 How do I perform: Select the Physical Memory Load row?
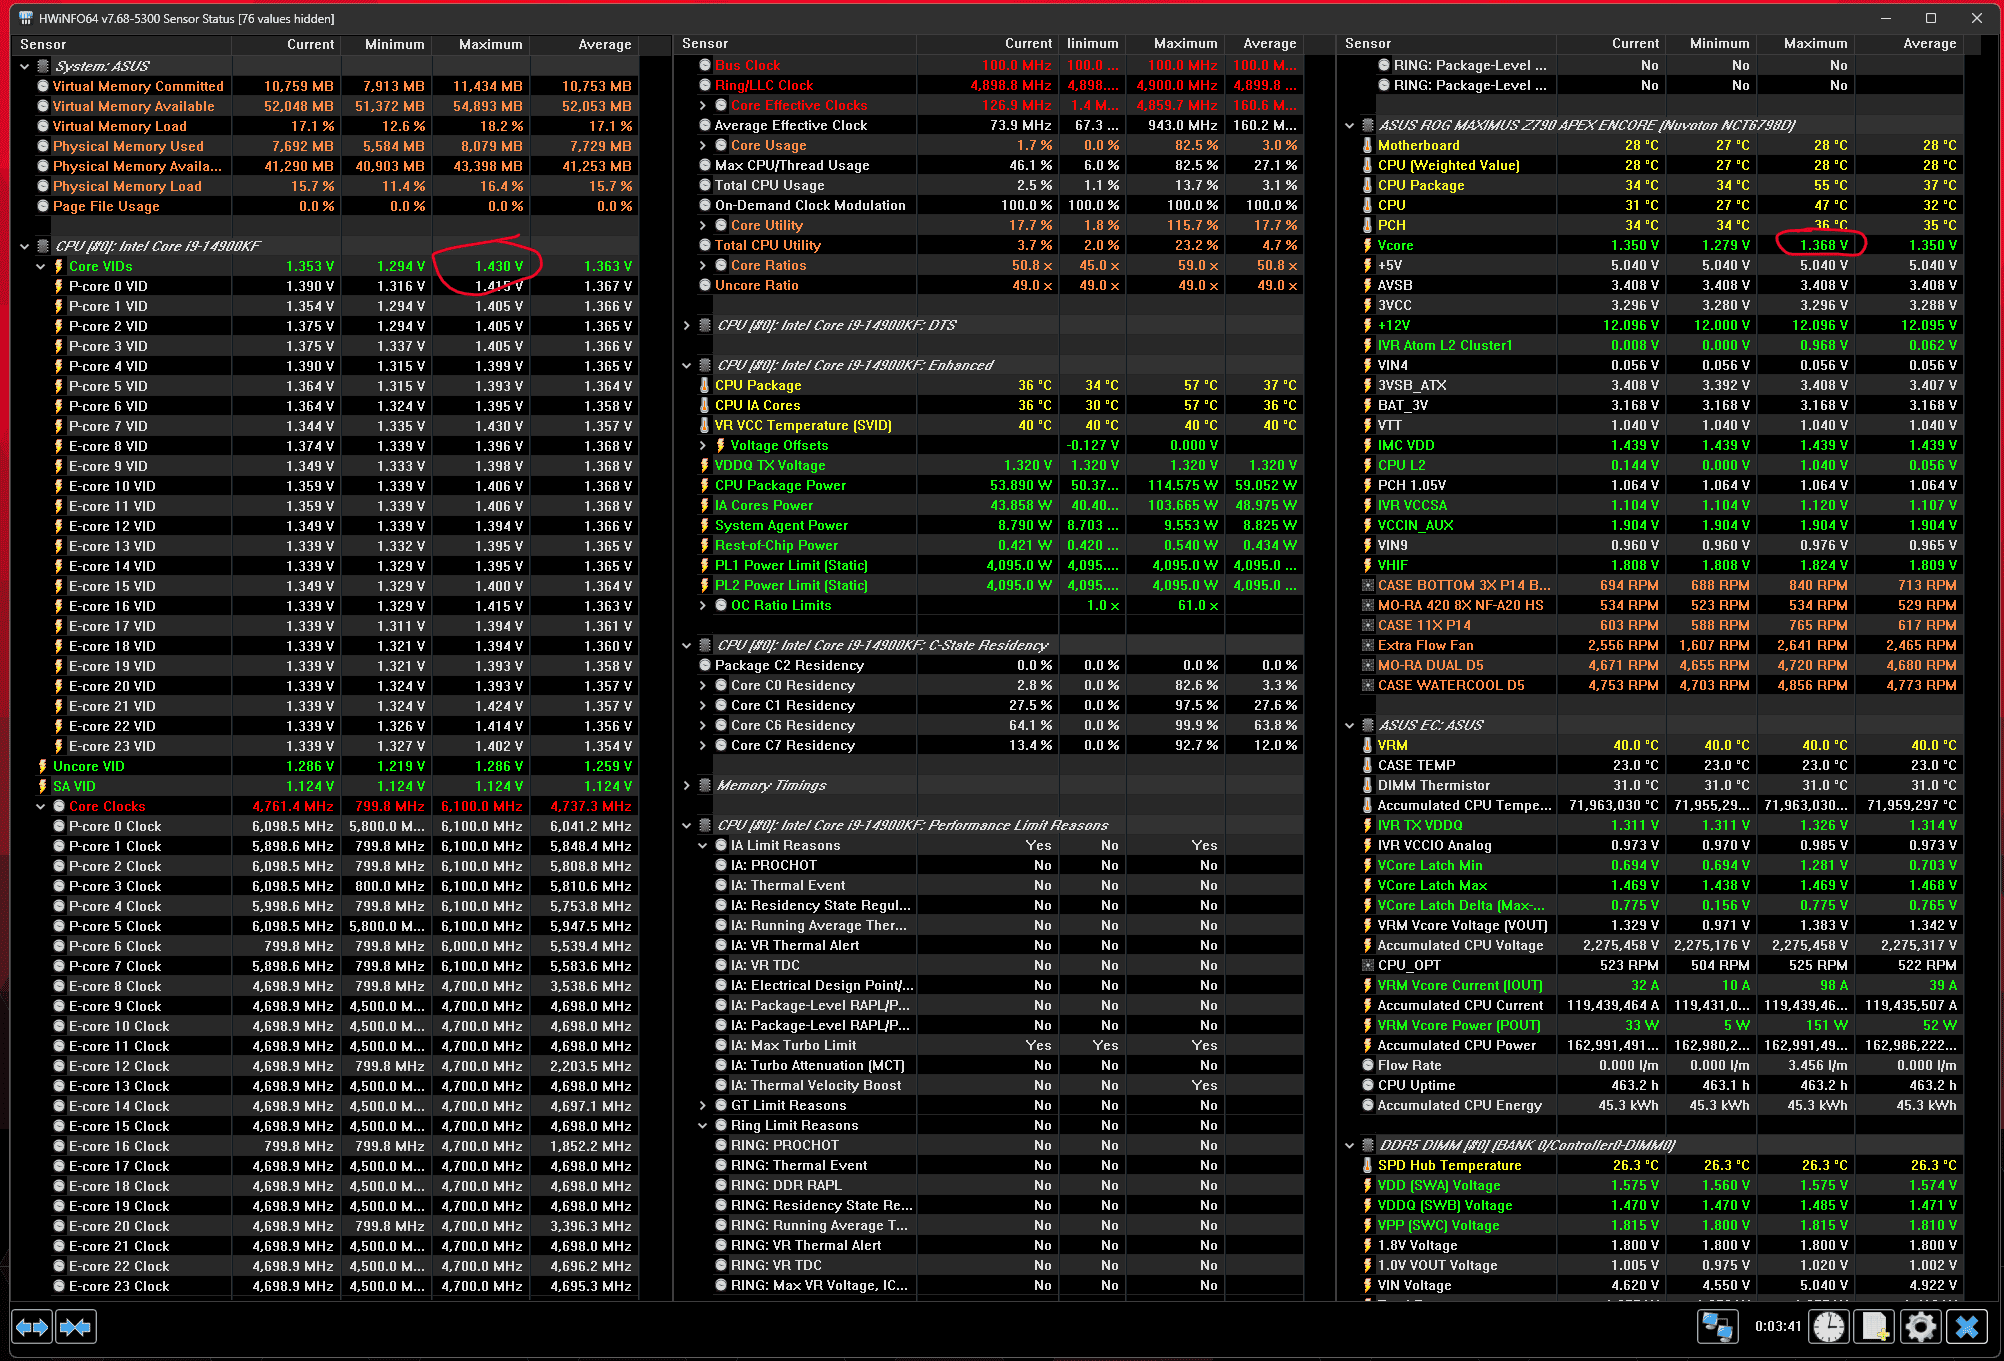(x=326, y=186)
